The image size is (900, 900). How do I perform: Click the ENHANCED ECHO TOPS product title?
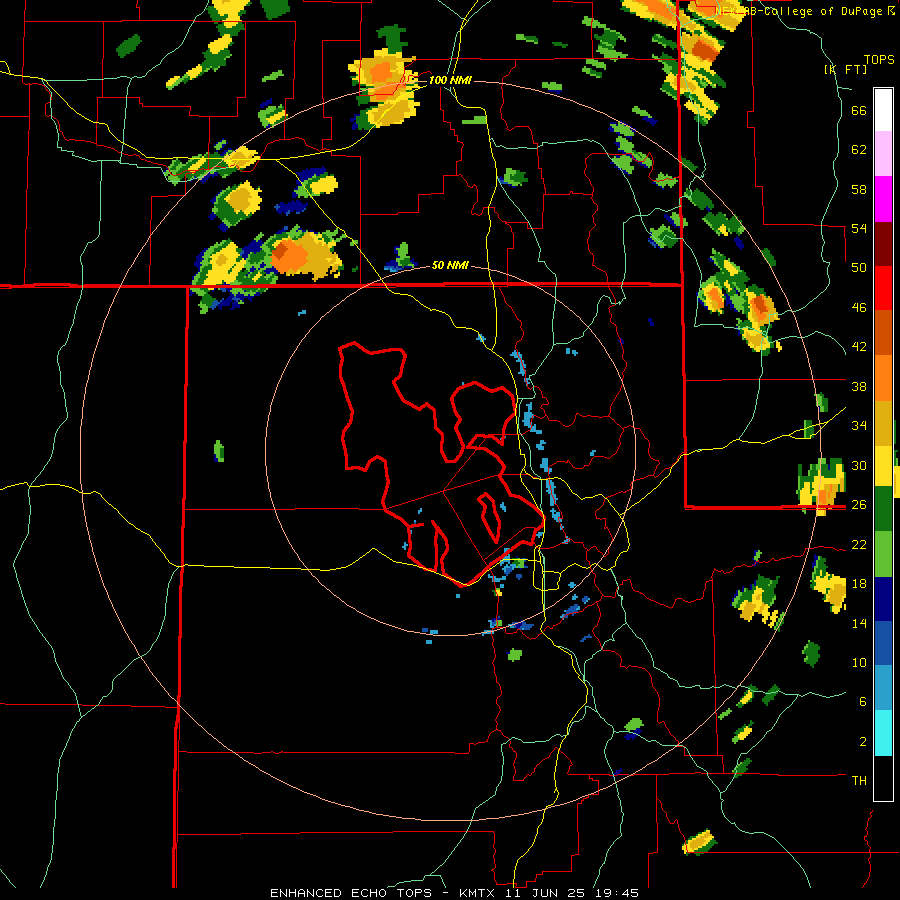(x=351, y=893)
